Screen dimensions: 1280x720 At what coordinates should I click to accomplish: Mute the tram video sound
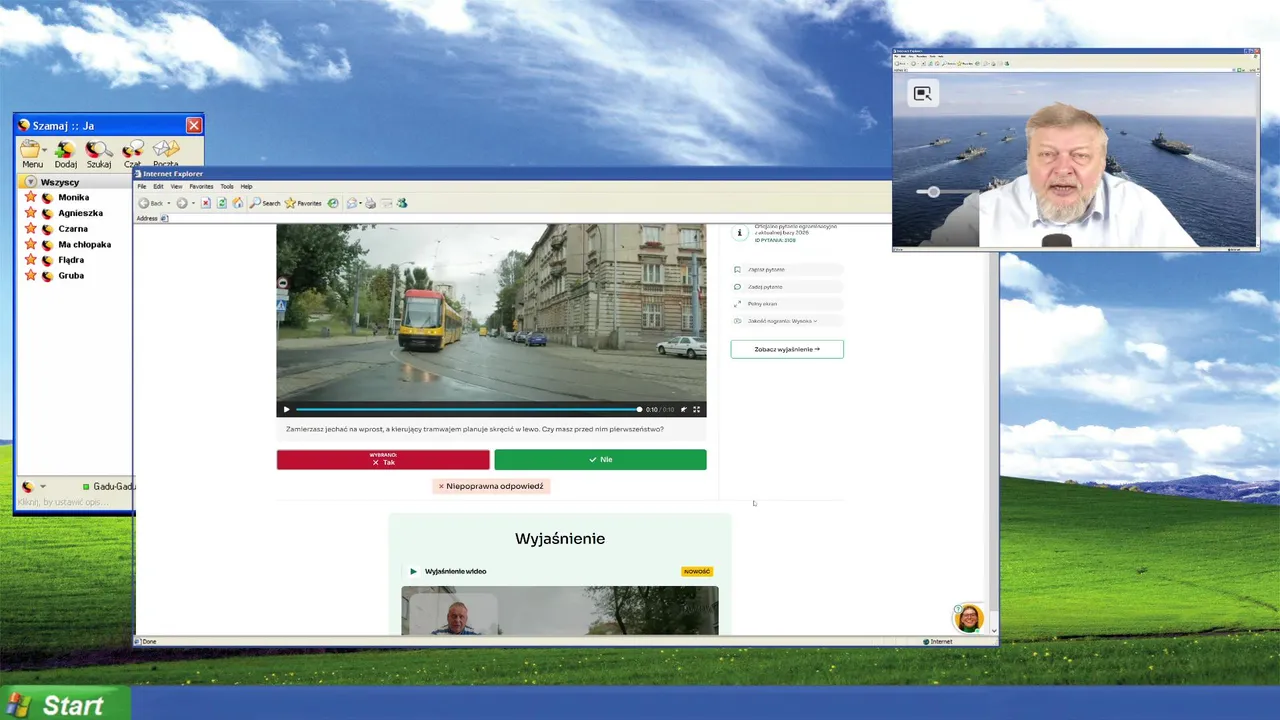click(x=684, y=409)
